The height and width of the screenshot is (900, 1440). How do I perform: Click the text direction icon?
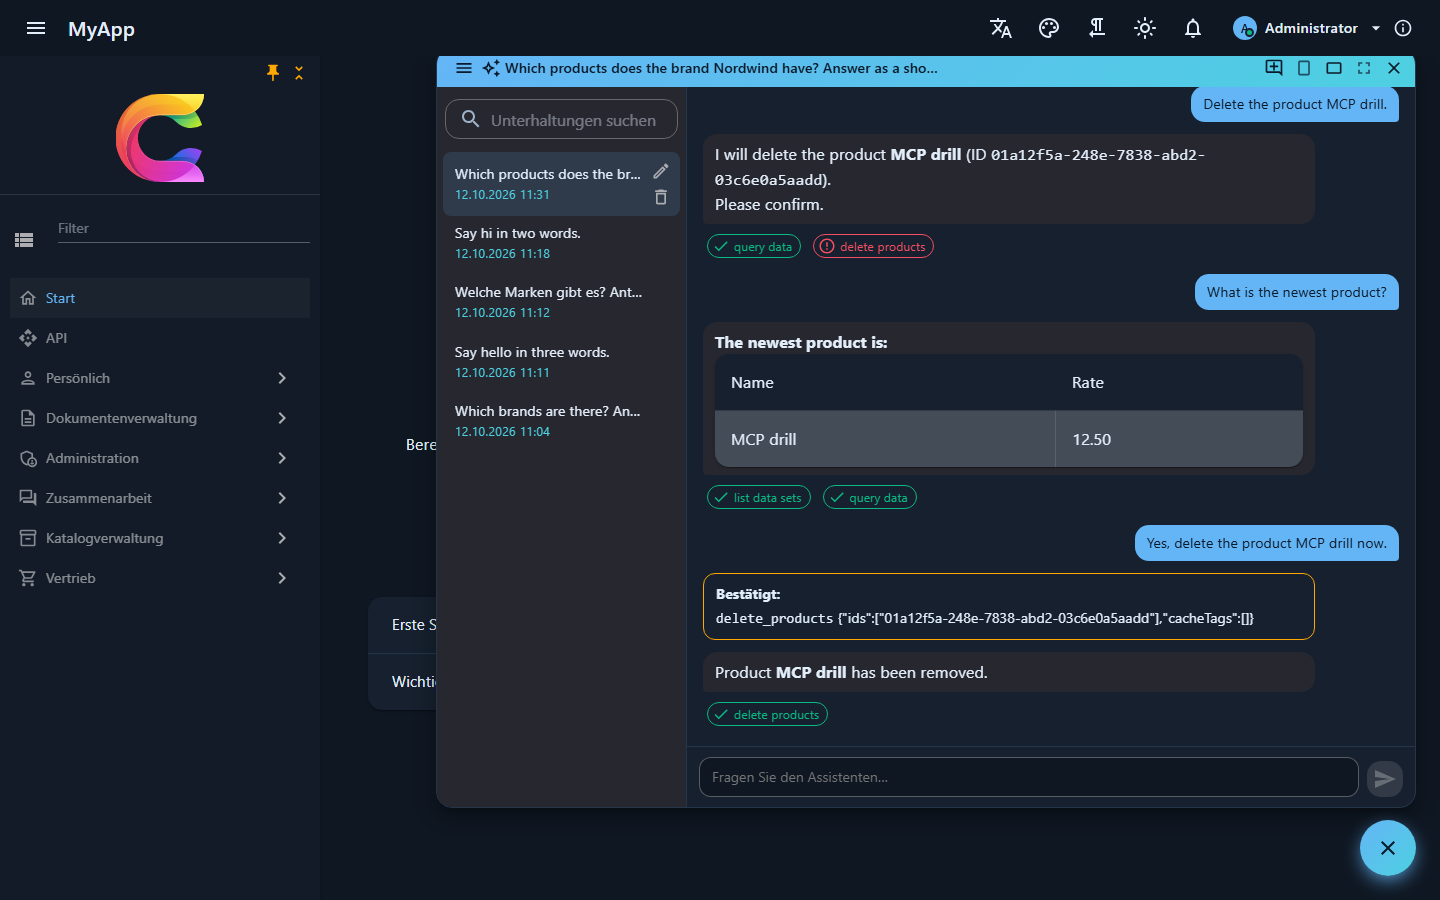click(1097, 28)
